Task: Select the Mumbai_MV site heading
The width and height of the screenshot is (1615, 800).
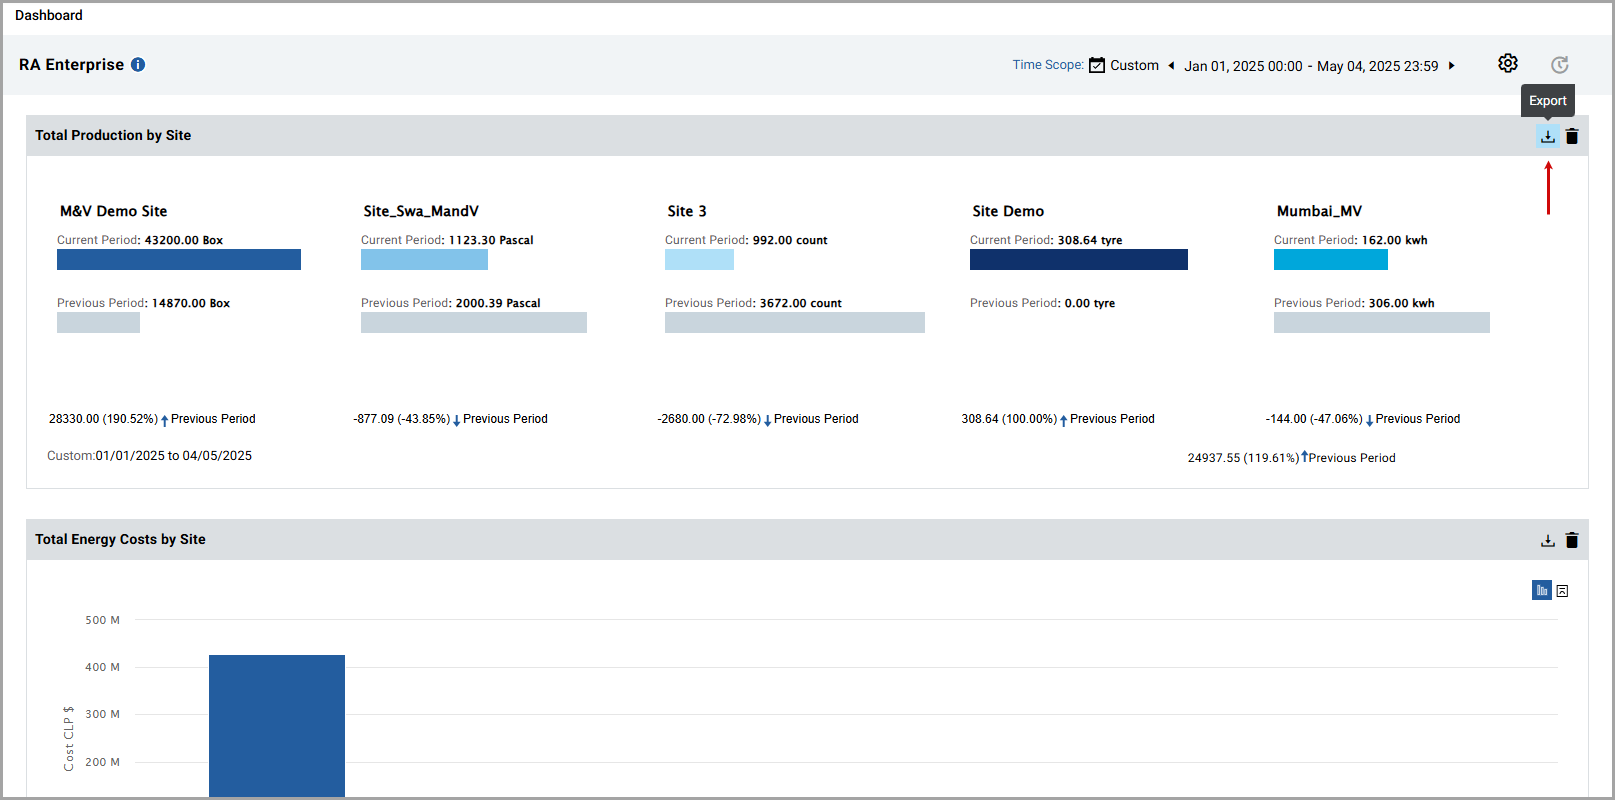Action: tap(1319, 211)
